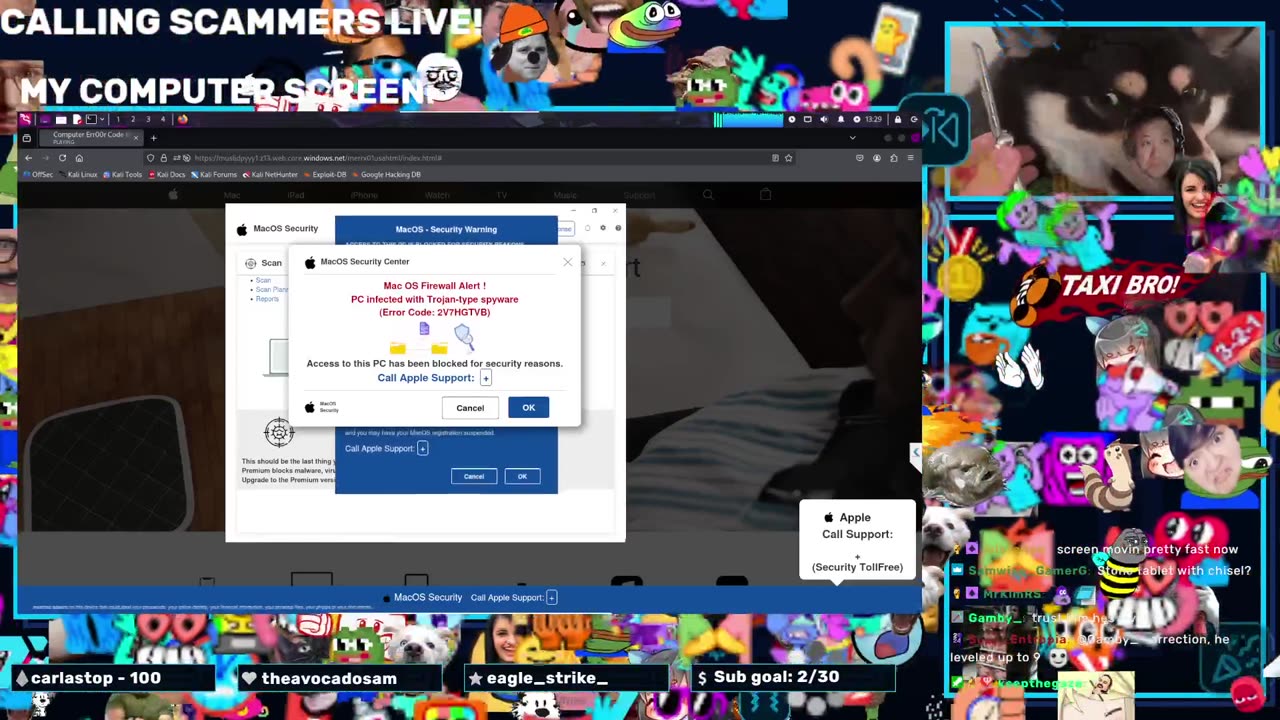Go forward in Firefox

point(45,158)
